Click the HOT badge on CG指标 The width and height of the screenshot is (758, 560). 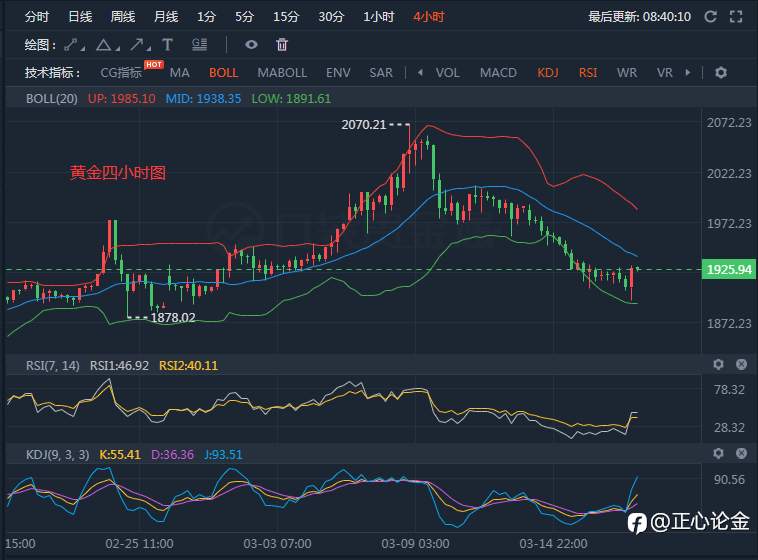(x=154, y=64)
